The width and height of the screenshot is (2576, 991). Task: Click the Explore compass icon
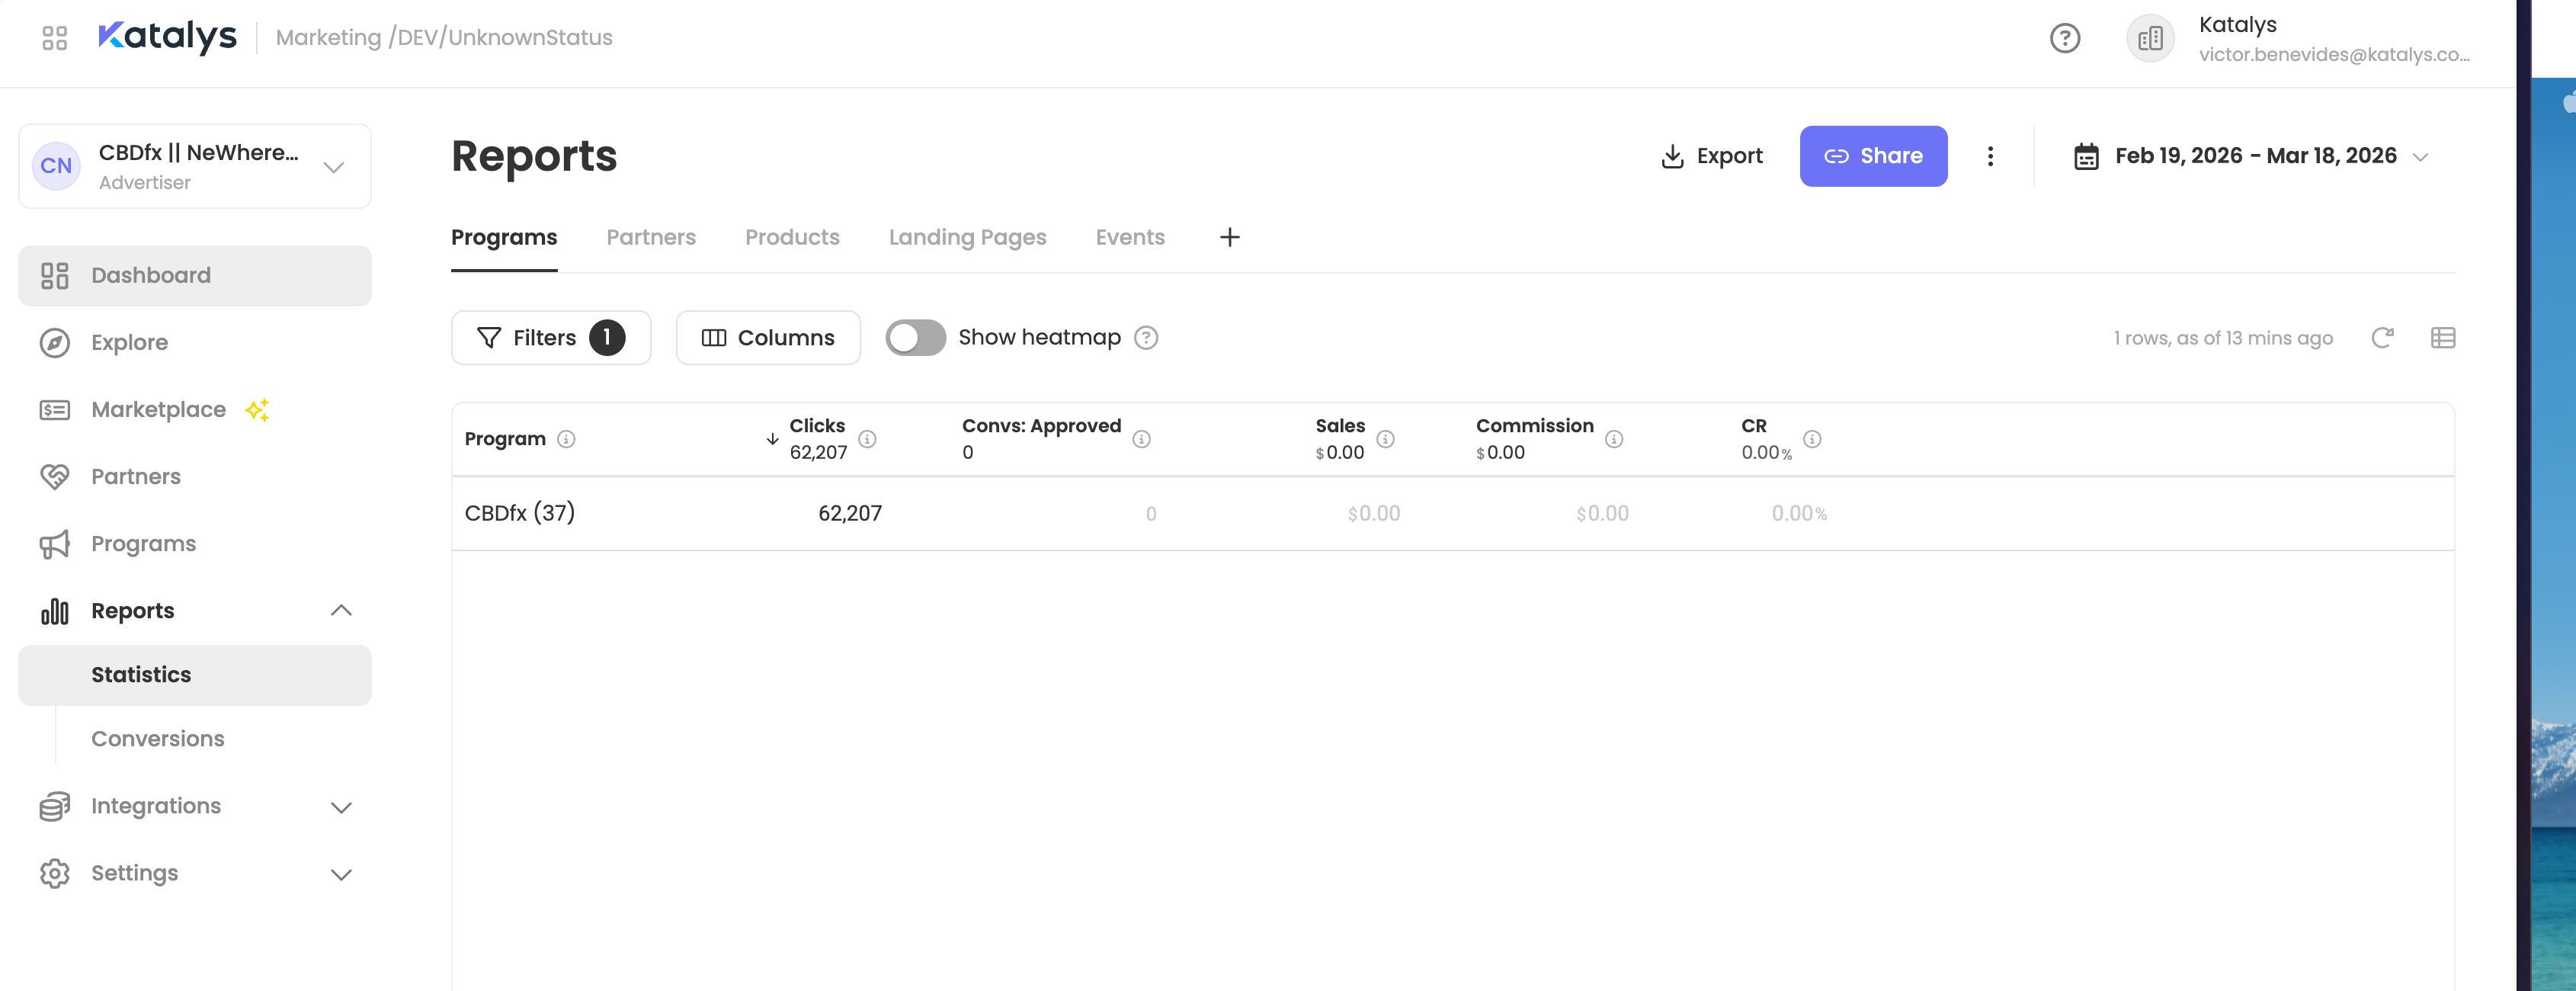click(x=55, y=343)
